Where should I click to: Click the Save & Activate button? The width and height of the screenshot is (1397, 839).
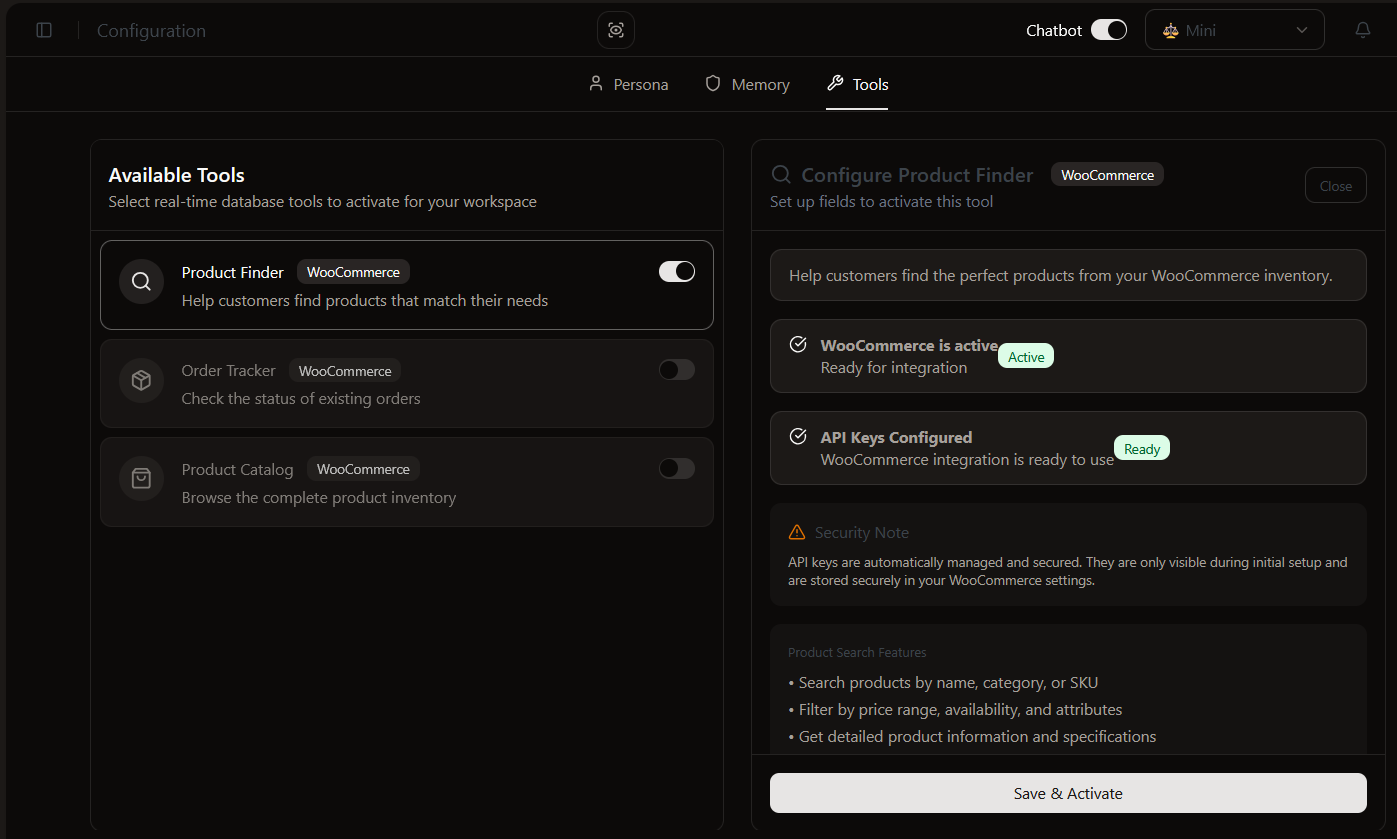(1068, 793)
